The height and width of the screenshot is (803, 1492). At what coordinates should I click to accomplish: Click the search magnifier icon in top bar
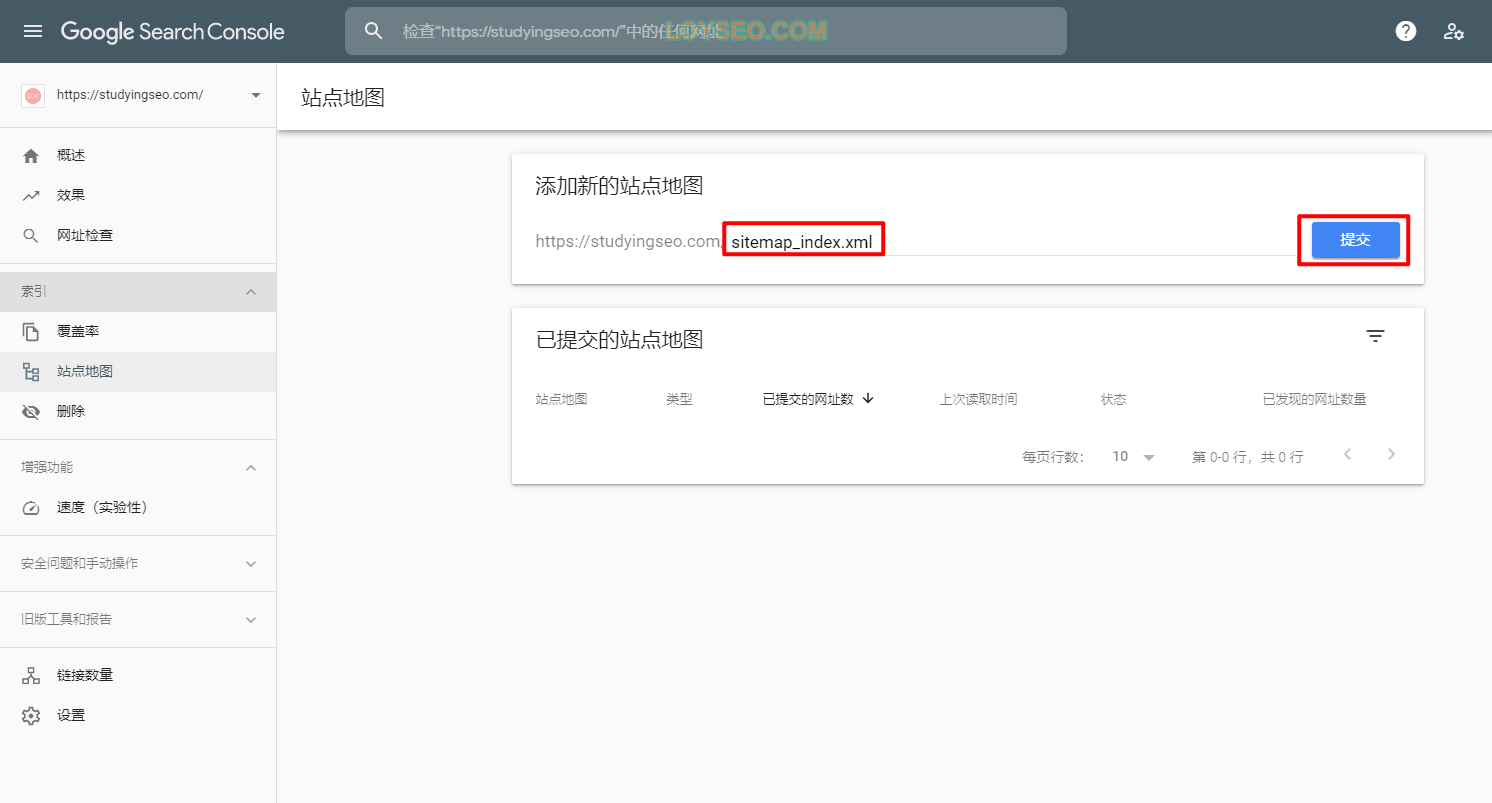coord(374,31)
